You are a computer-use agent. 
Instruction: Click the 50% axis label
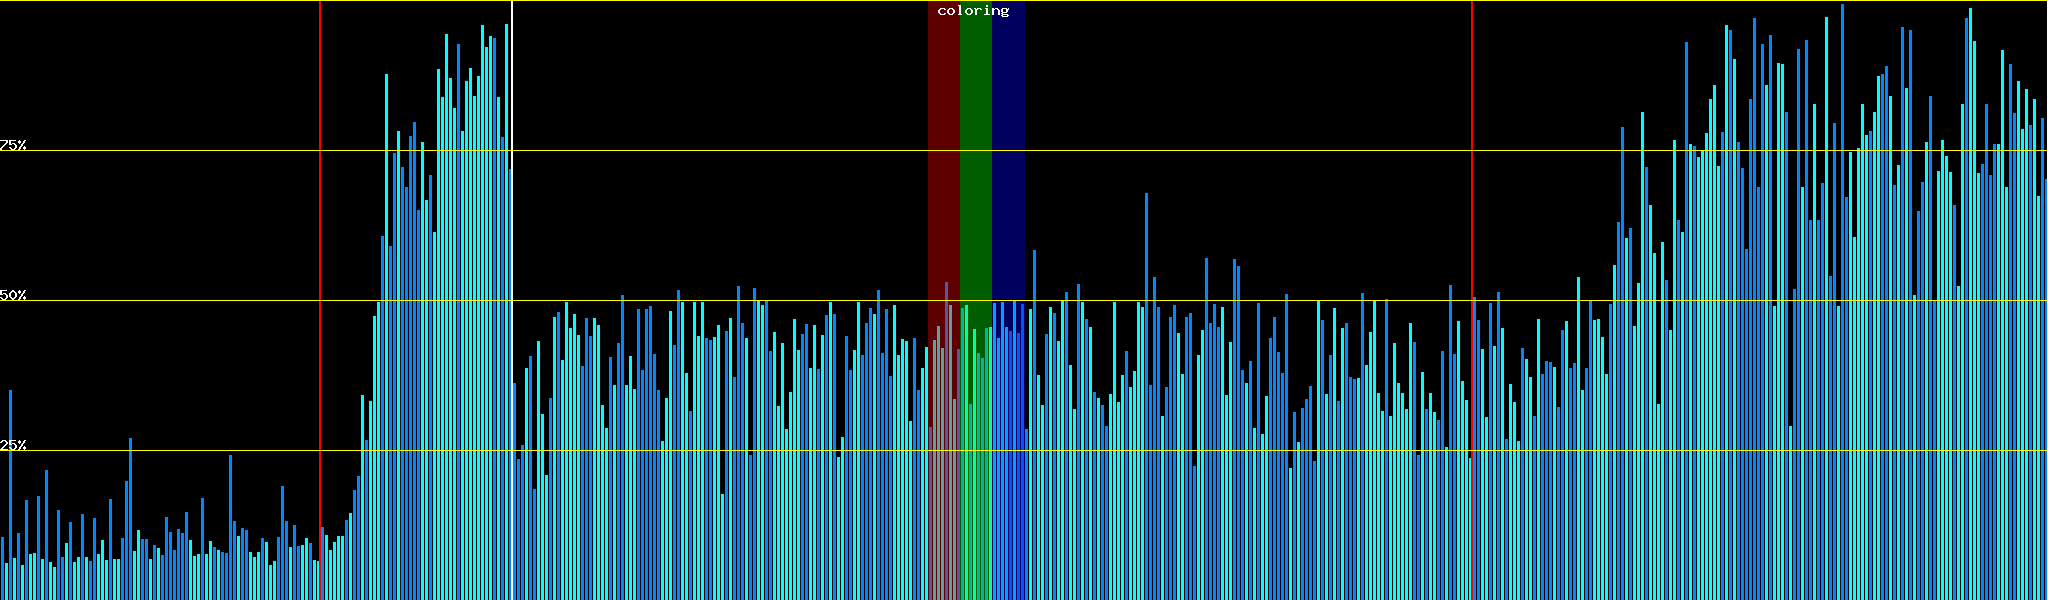point(13,295)
